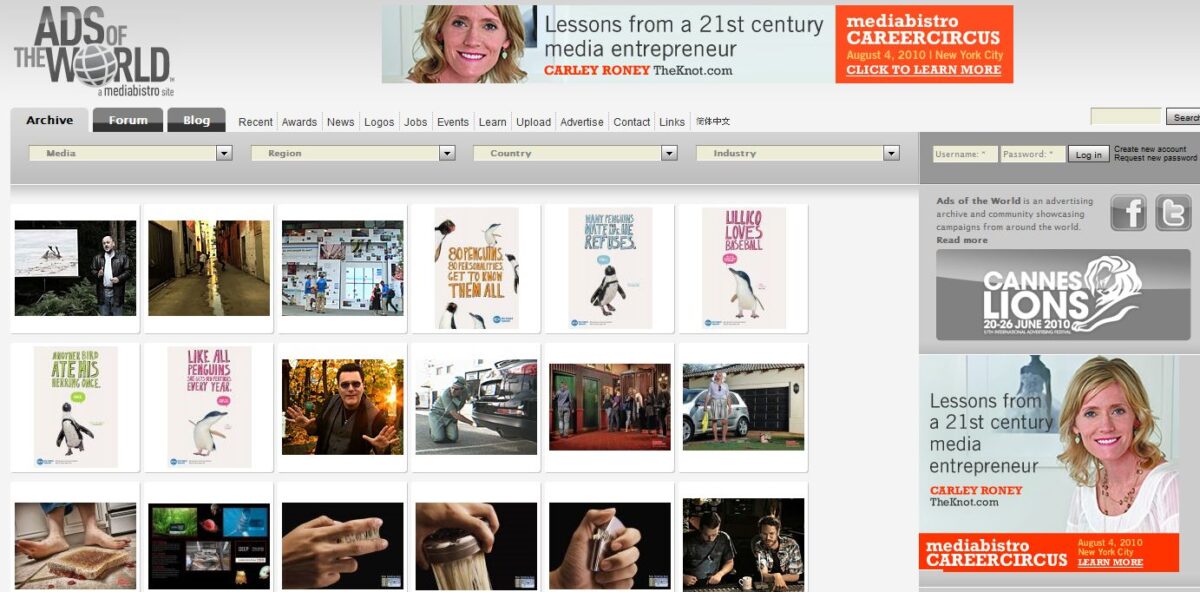The image size is (1200, 592).
Task: Expand the Country dropdown filter
Action: [575, 153]
